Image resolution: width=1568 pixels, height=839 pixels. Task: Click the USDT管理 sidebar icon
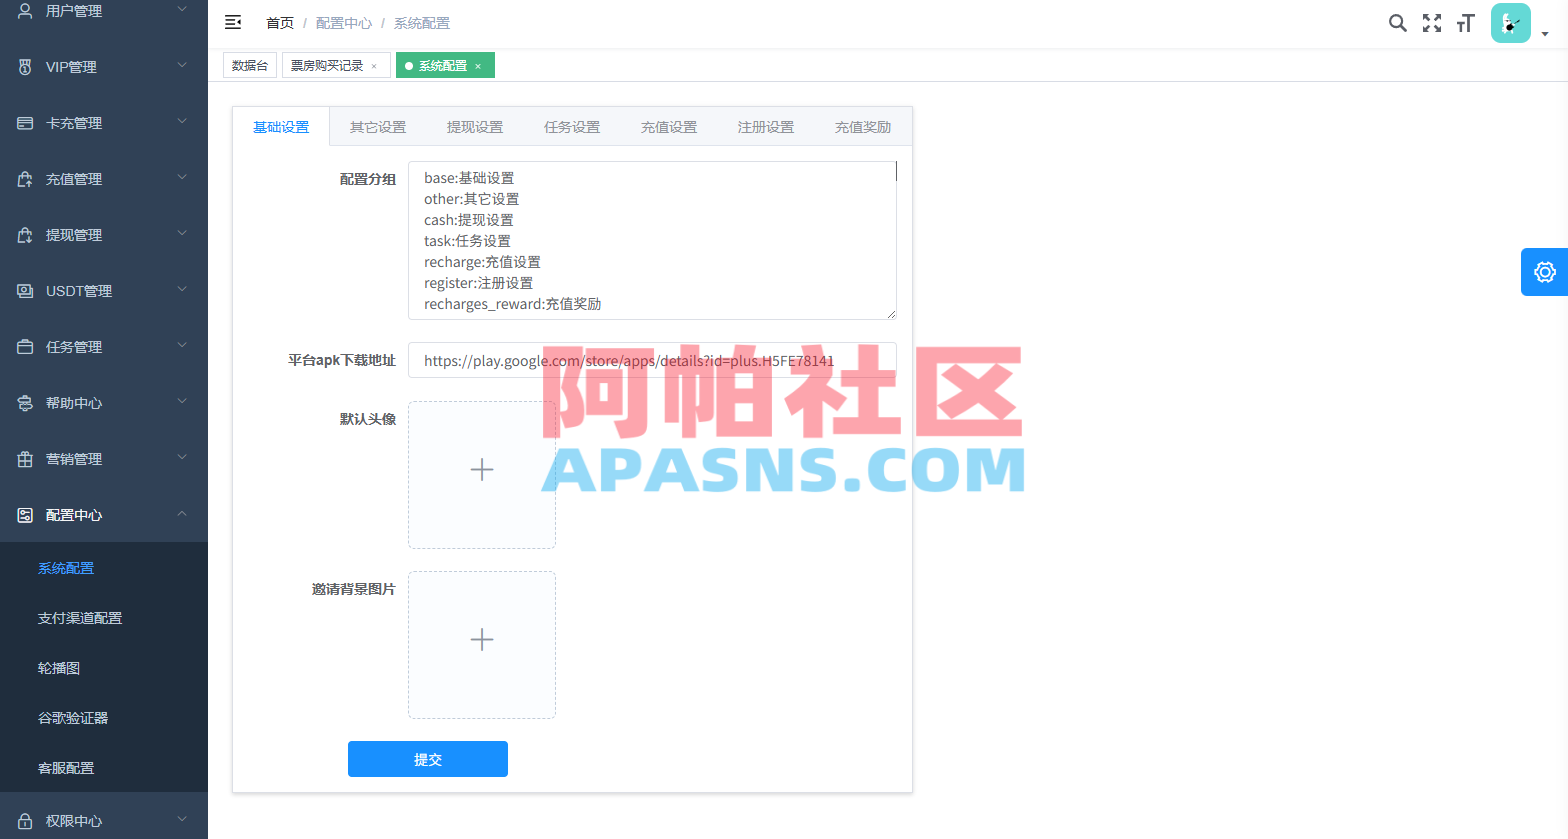25,291
